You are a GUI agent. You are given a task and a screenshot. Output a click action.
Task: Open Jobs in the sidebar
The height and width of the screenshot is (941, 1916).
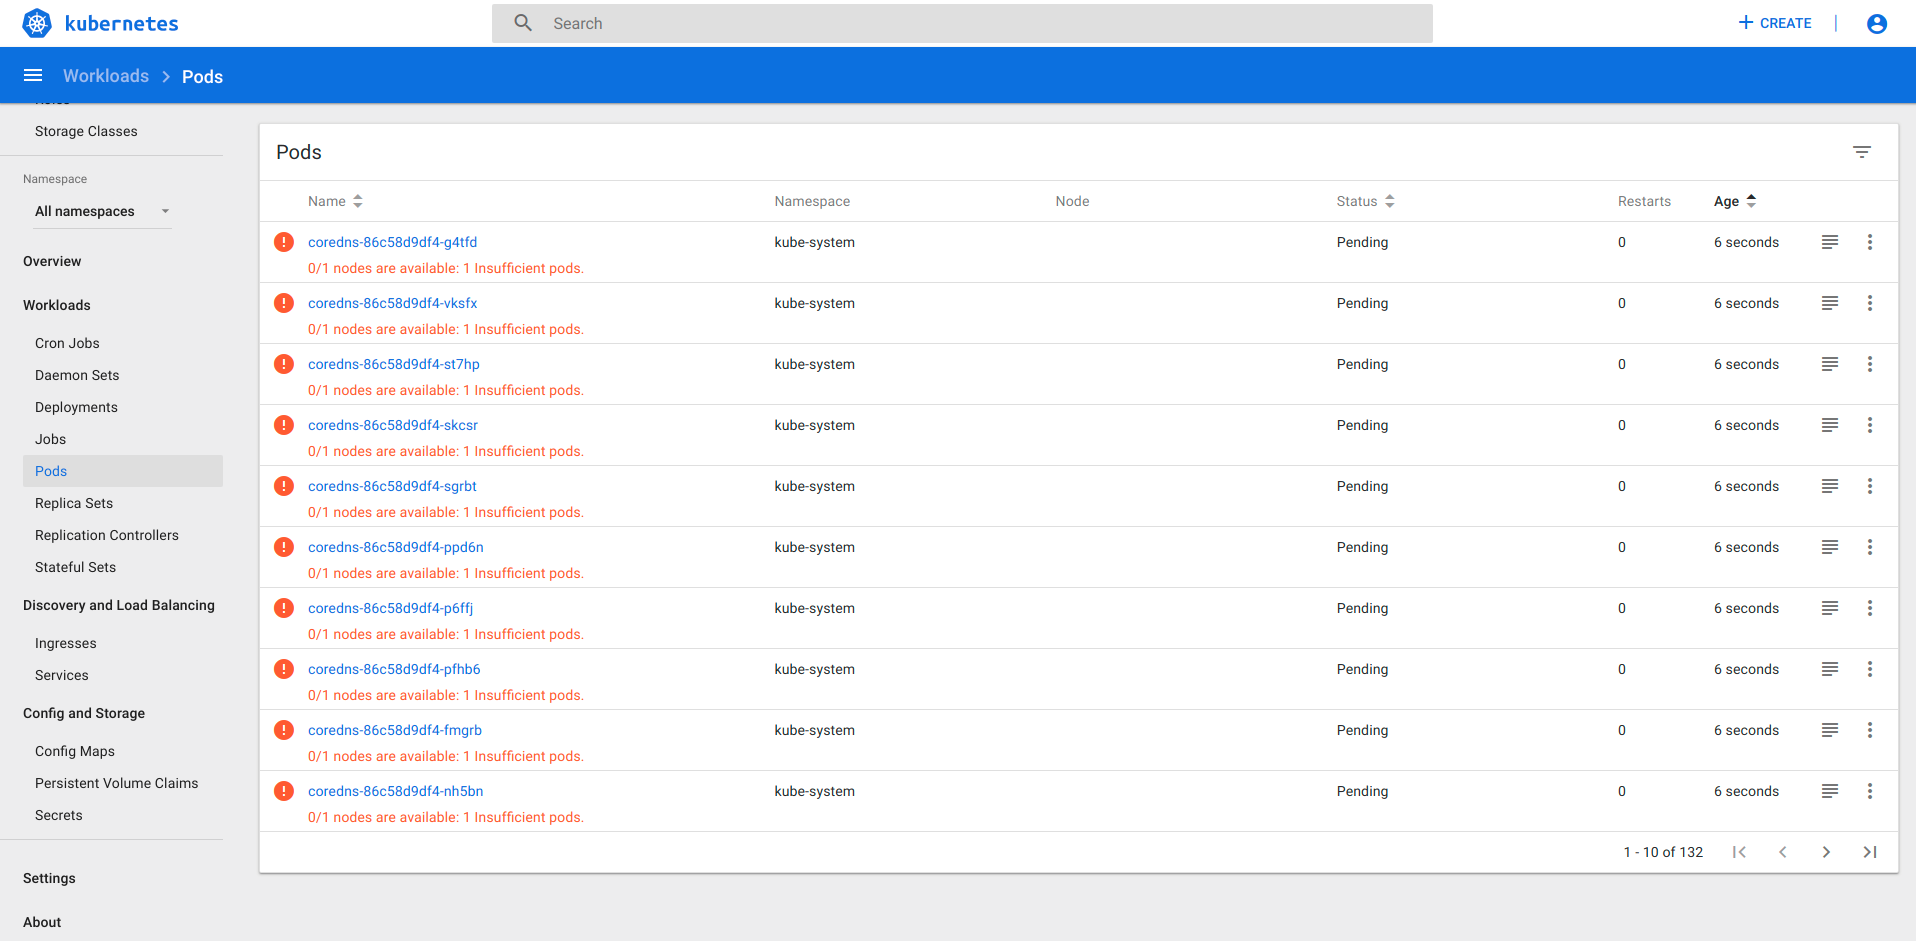click(50, 439)
